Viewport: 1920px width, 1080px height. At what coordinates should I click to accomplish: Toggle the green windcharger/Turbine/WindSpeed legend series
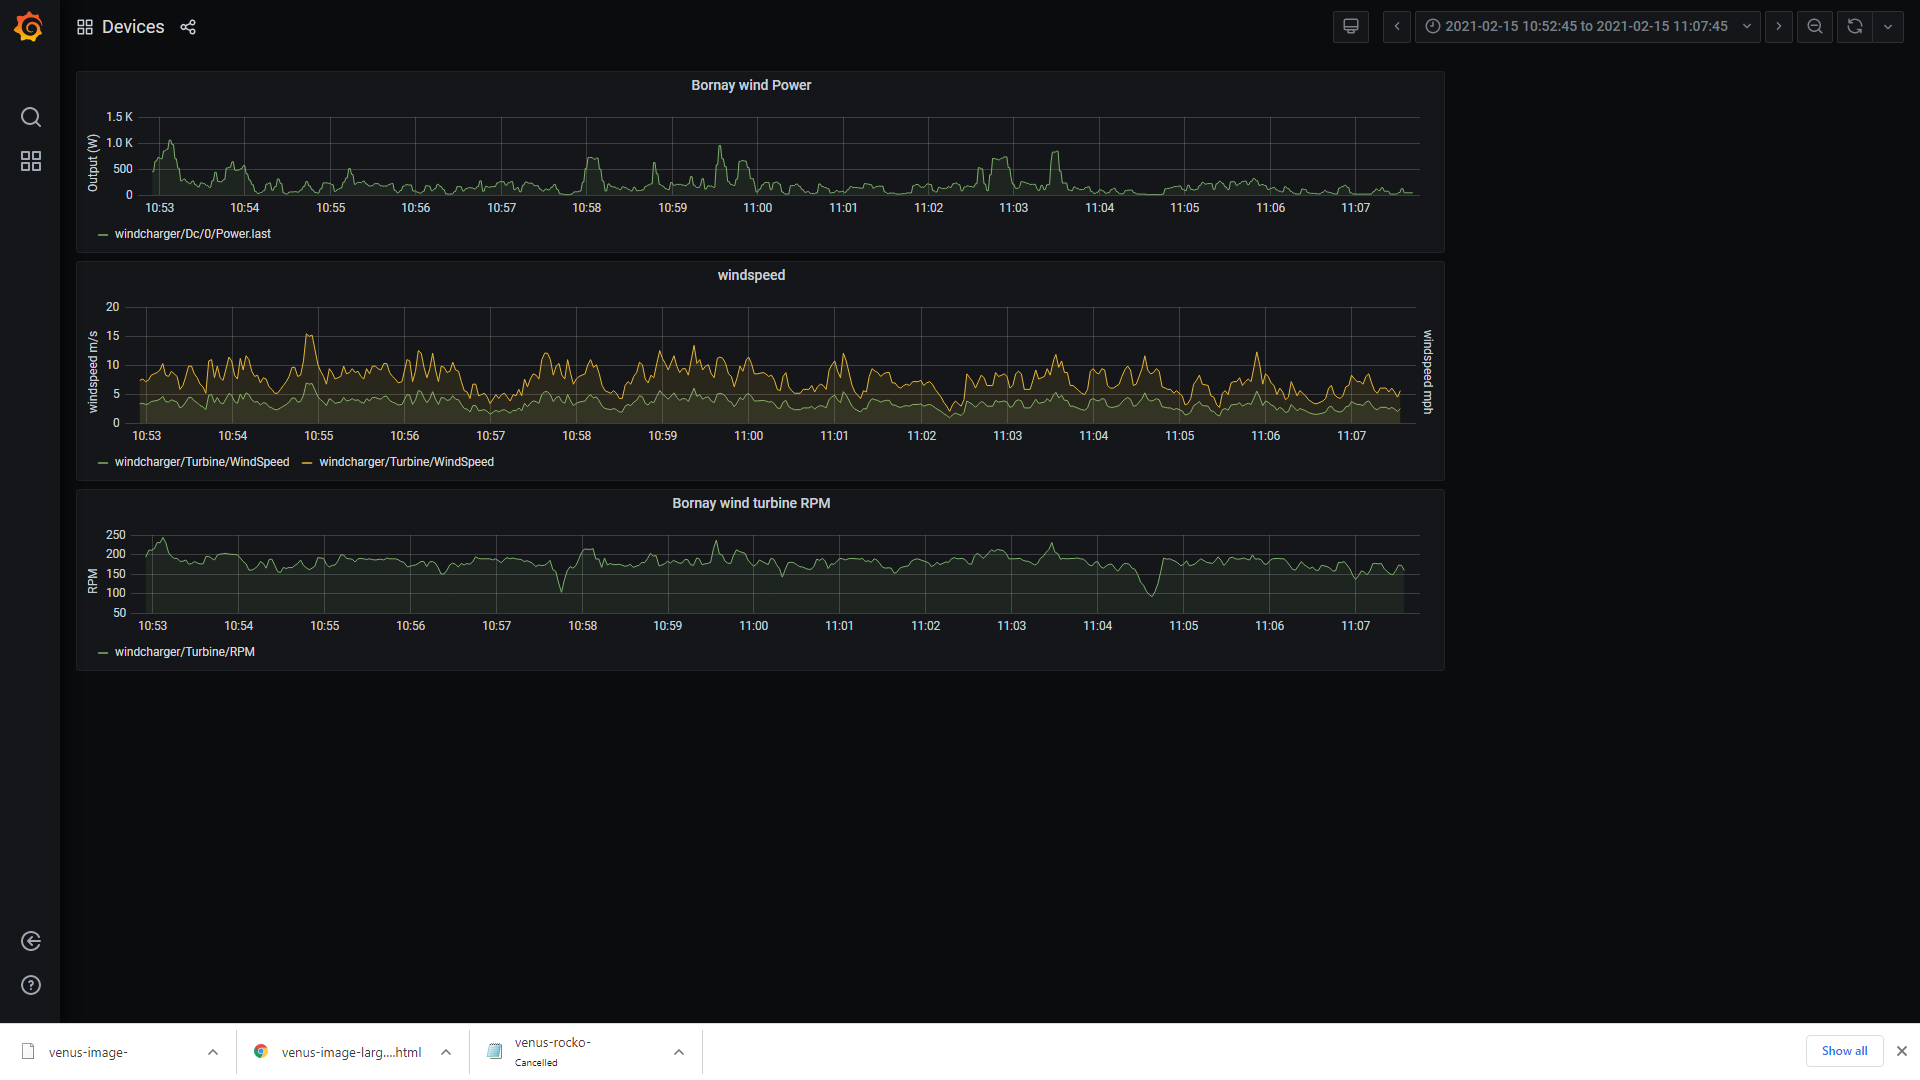pos(202,462)
